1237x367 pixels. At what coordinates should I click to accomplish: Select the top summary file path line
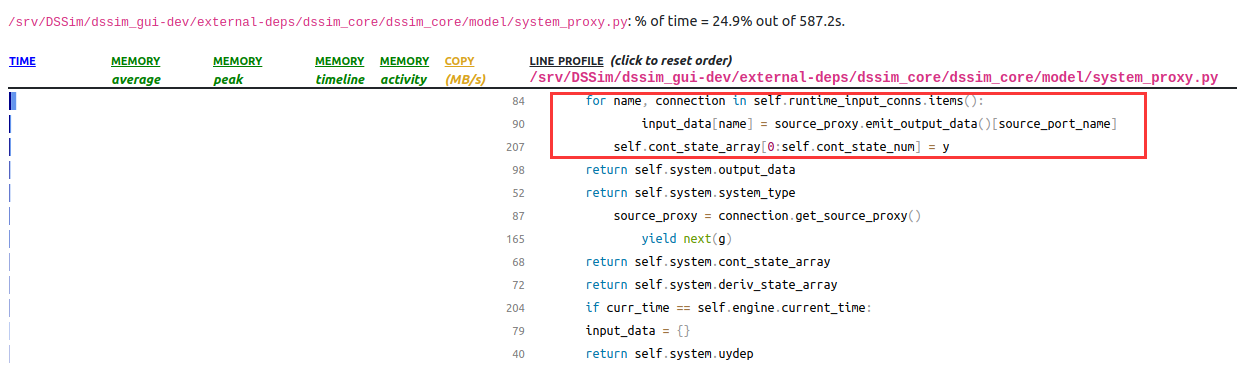[423, 20]
